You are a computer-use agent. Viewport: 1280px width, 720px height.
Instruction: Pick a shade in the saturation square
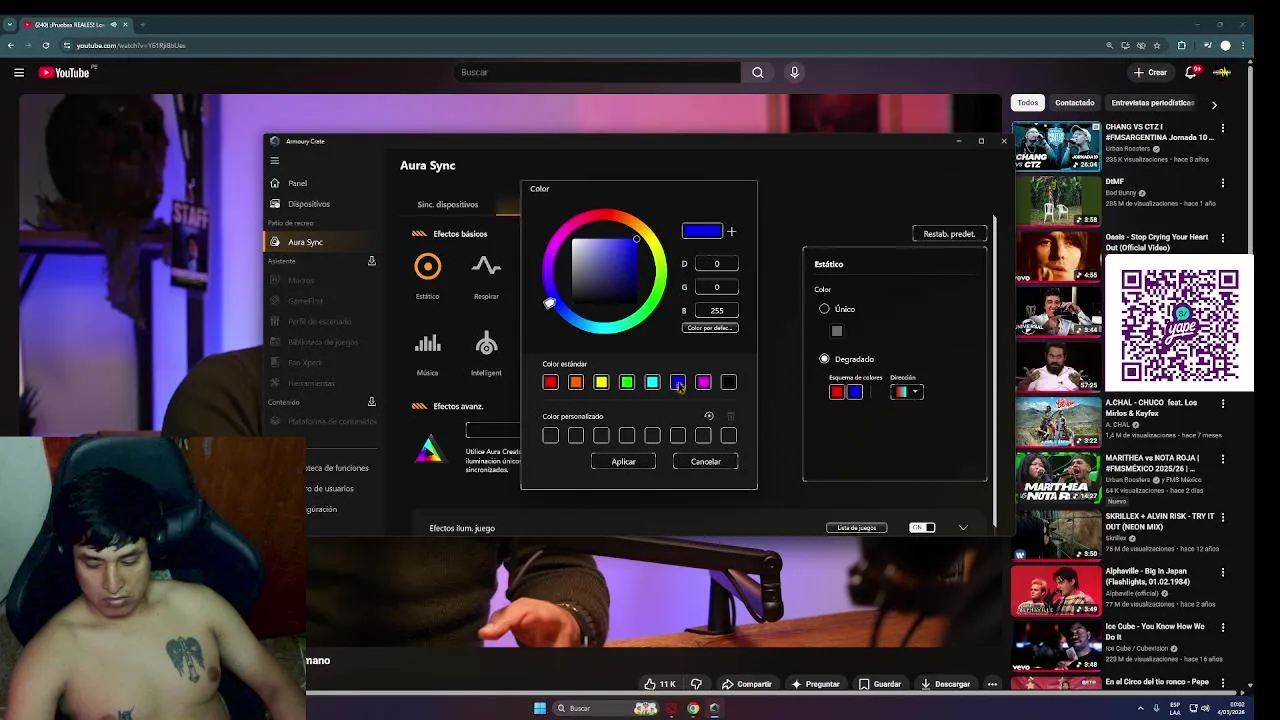pos(604,271)
